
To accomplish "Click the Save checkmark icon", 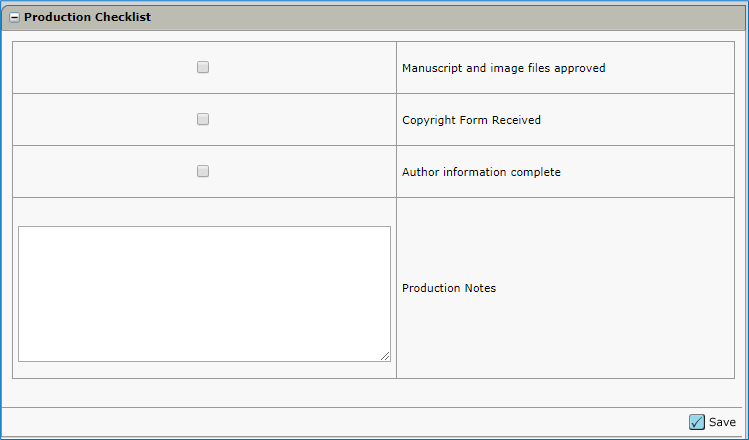I will point(697,422).
